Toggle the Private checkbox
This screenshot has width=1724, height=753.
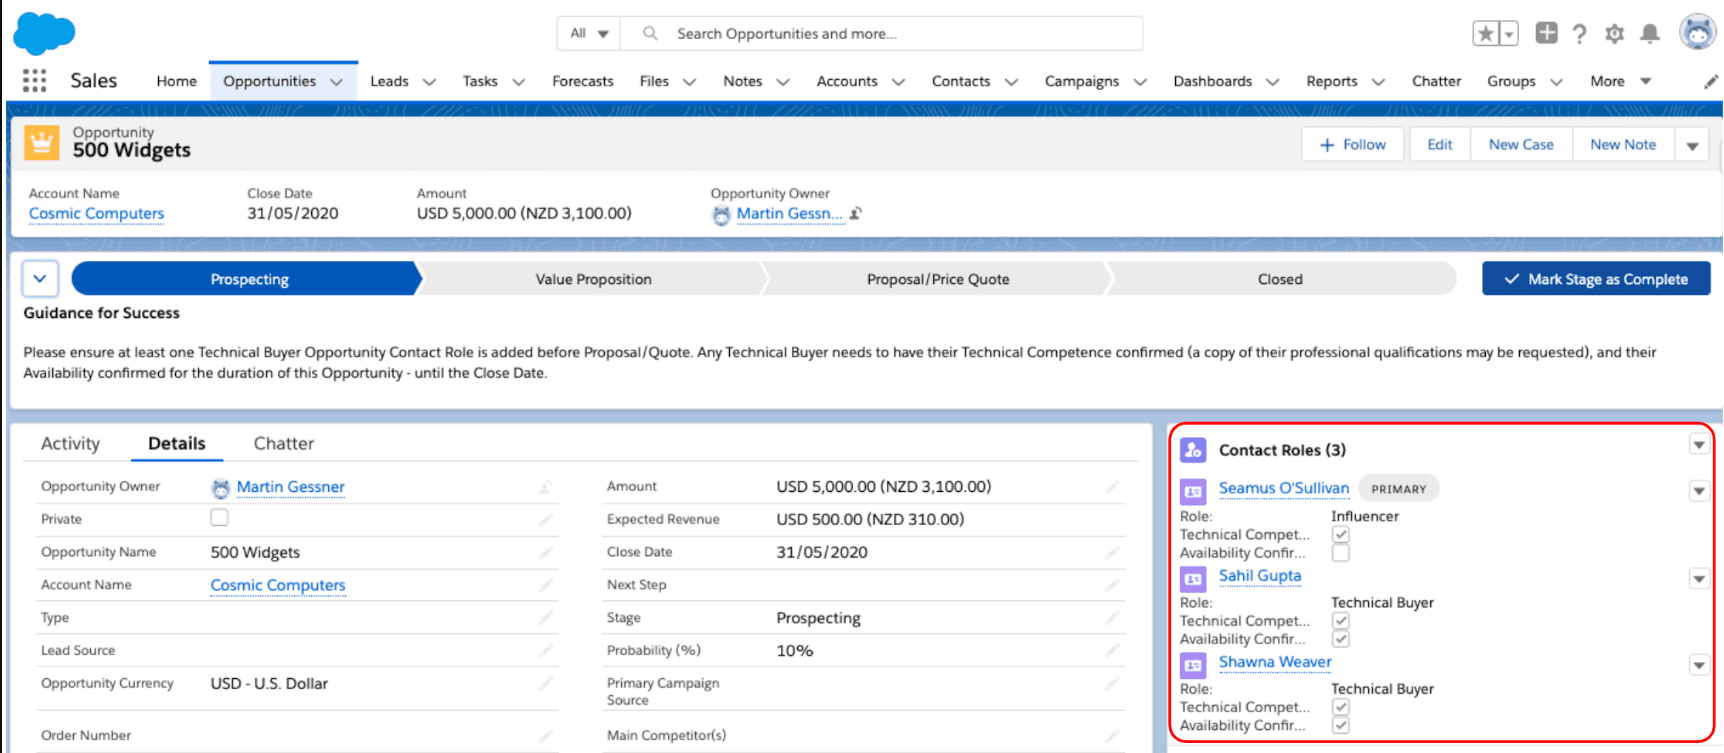pyautogui.click(x=219, y=518)
